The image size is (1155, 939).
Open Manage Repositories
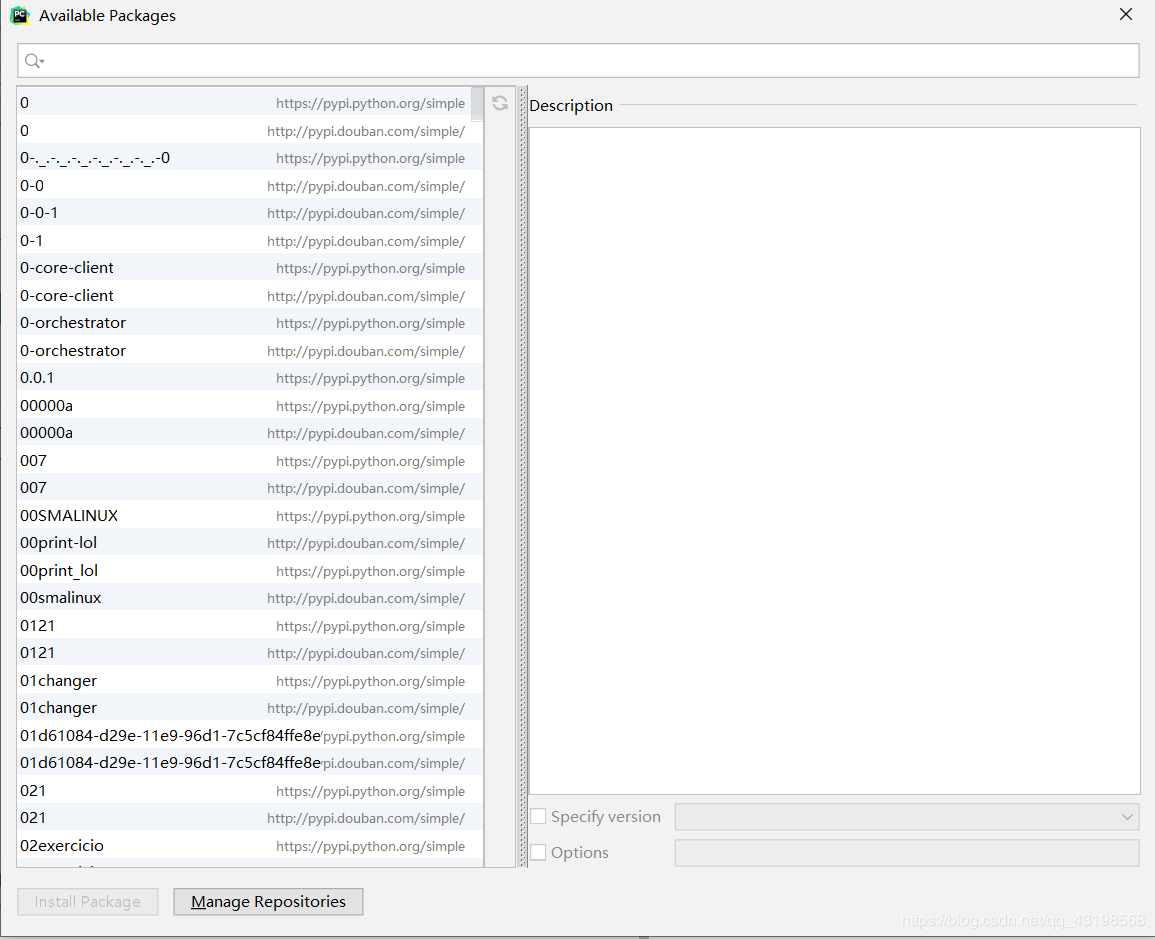pyautogui.click(x=268, y=901)
